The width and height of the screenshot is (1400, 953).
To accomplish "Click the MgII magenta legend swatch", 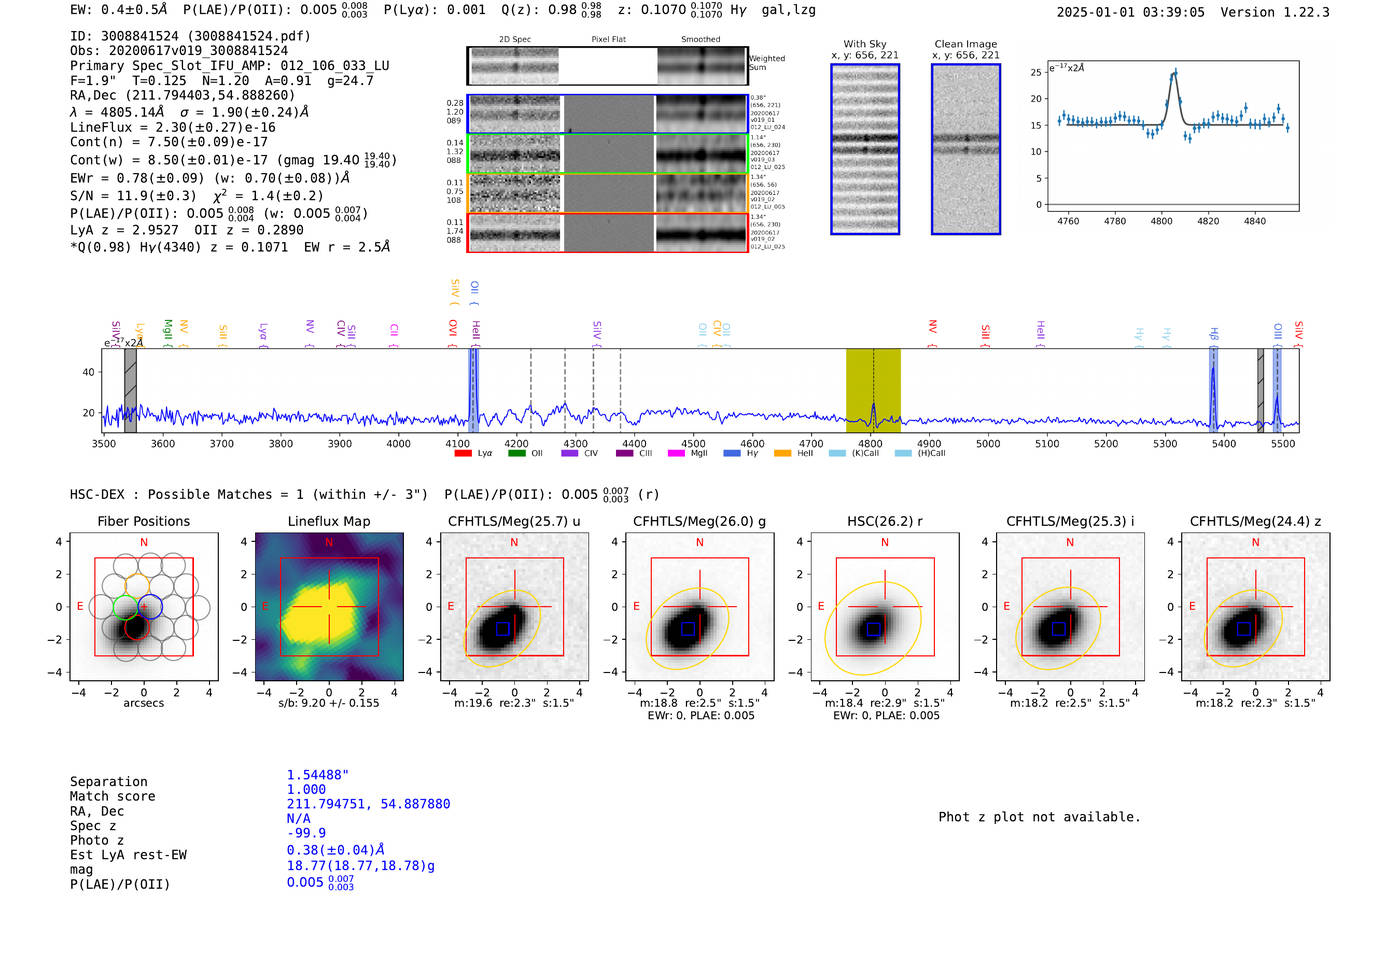I will point(677,453).
